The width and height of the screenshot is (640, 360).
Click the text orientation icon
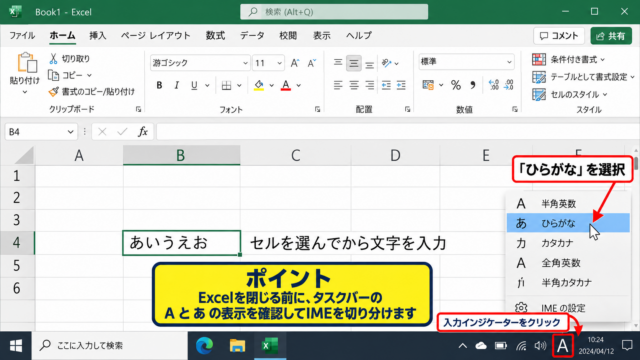point(386,63)
